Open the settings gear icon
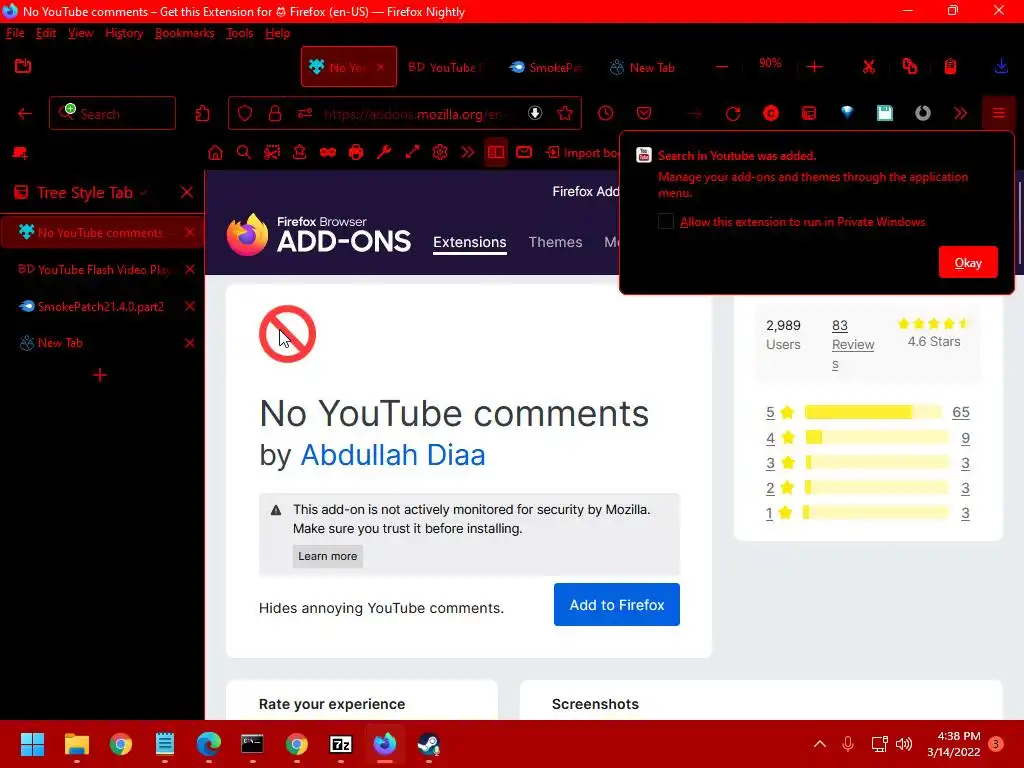Viewport: 1024px width, 768px height. 440,153
